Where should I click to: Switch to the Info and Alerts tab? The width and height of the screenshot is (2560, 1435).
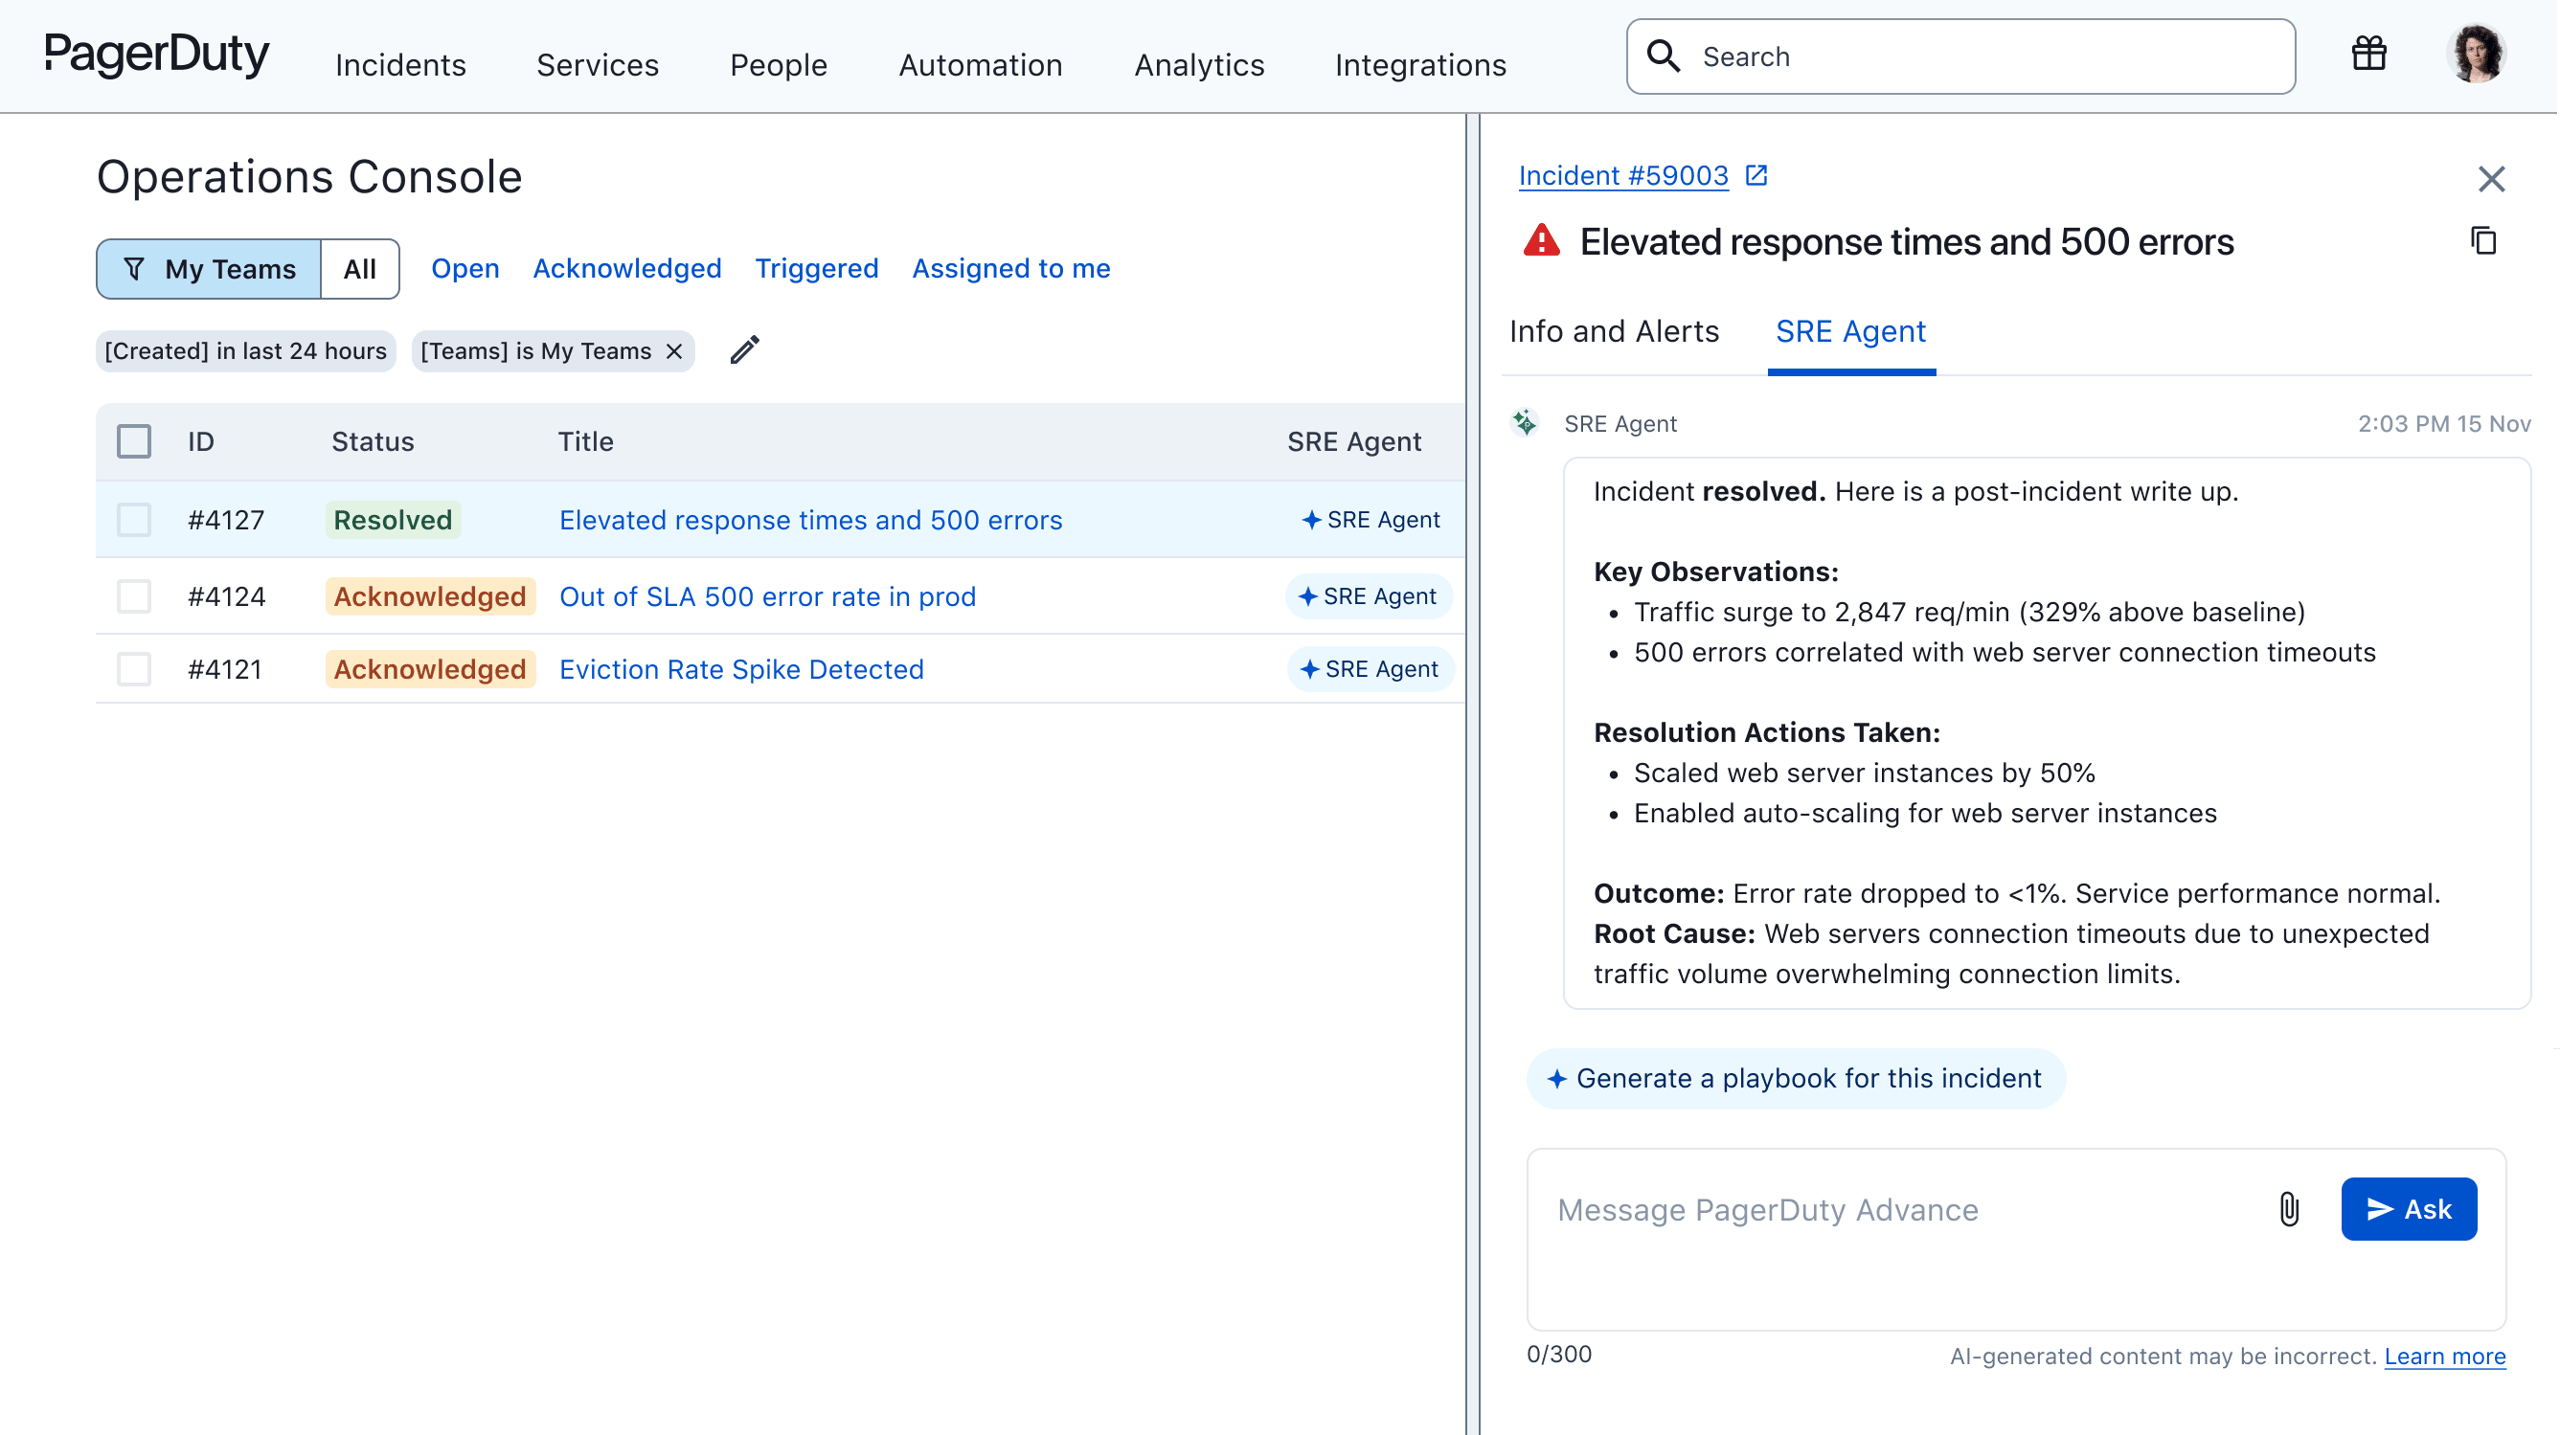tap(1614, 332)
